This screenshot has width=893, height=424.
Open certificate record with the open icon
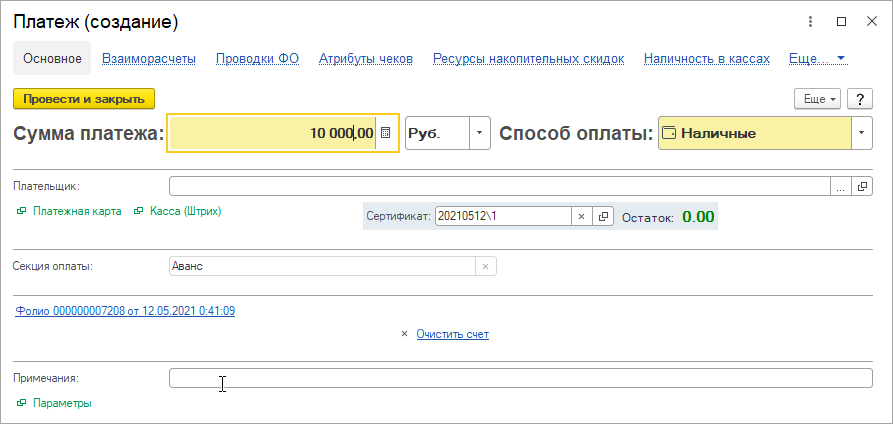pos(603,217)
